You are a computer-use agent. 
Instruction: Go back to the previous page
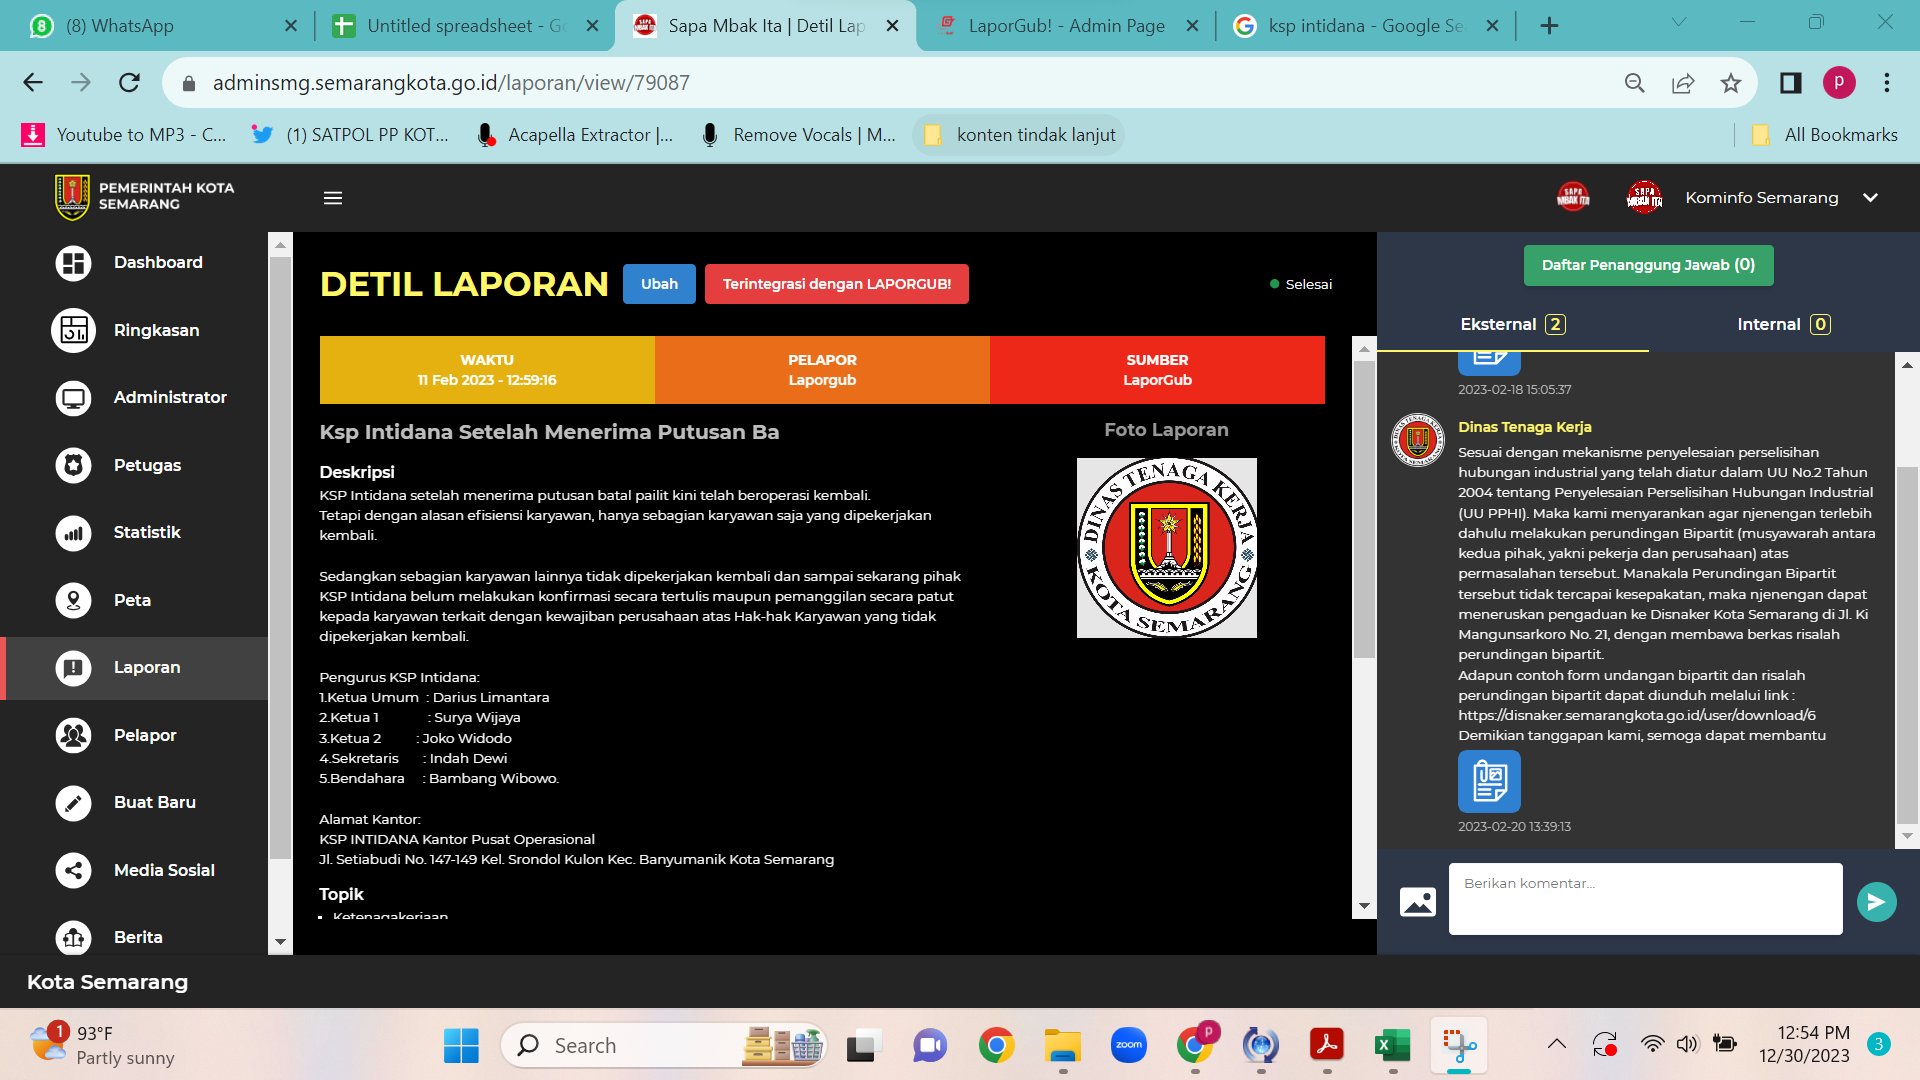point(33,83)
